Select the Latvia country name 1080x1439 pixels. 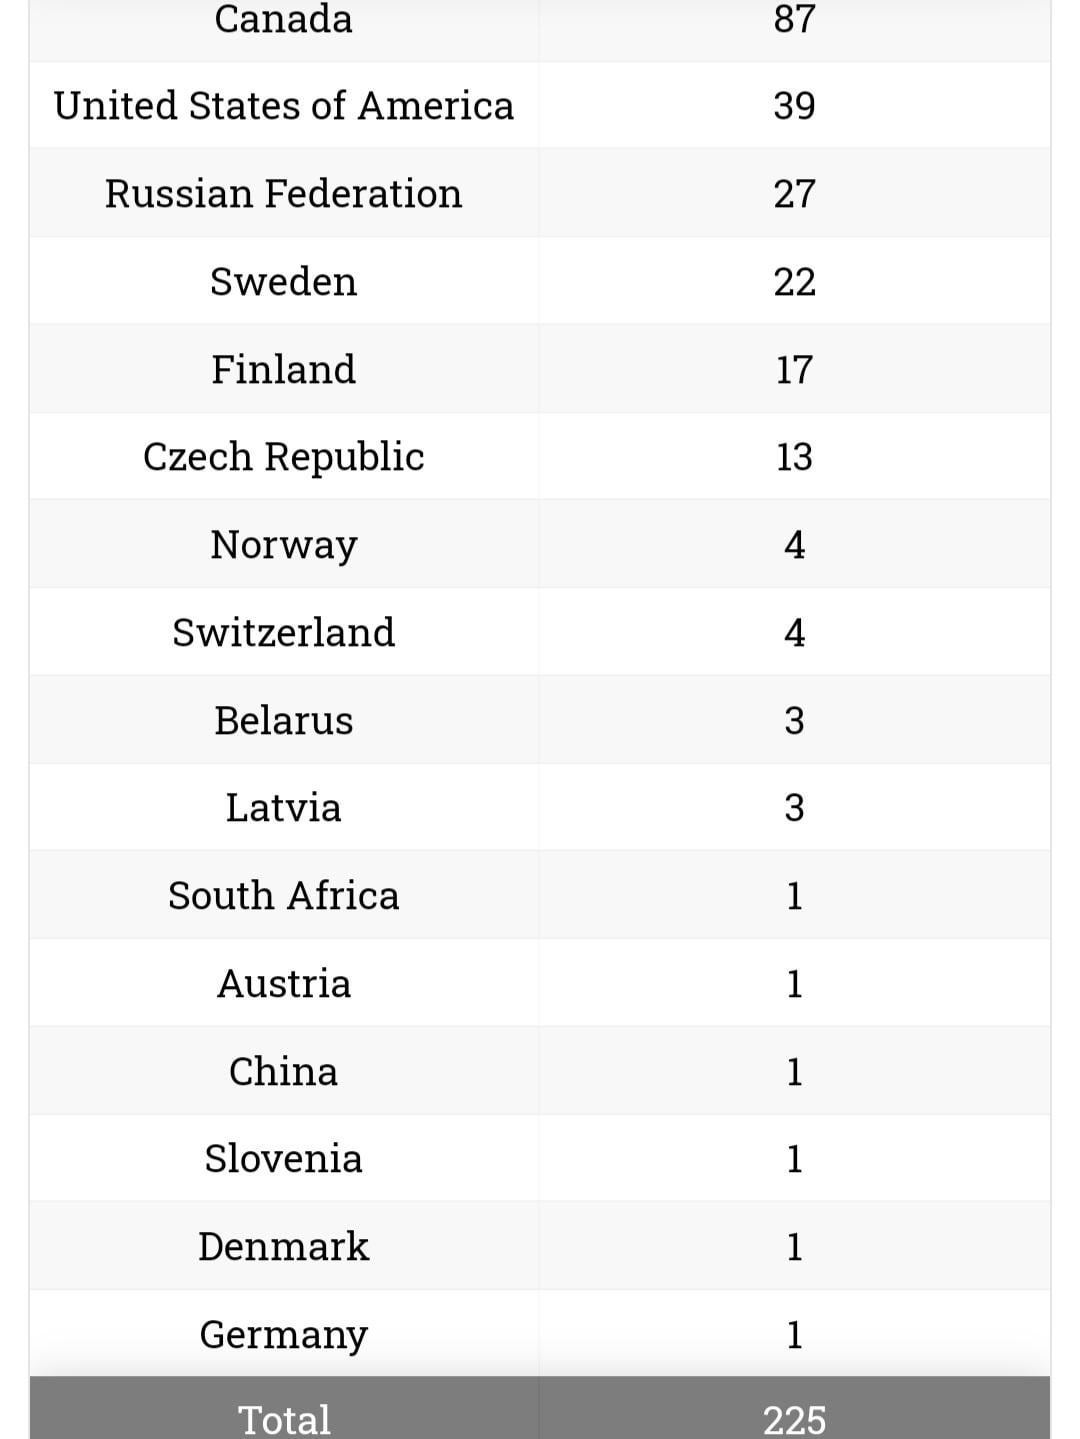(283, 808)
